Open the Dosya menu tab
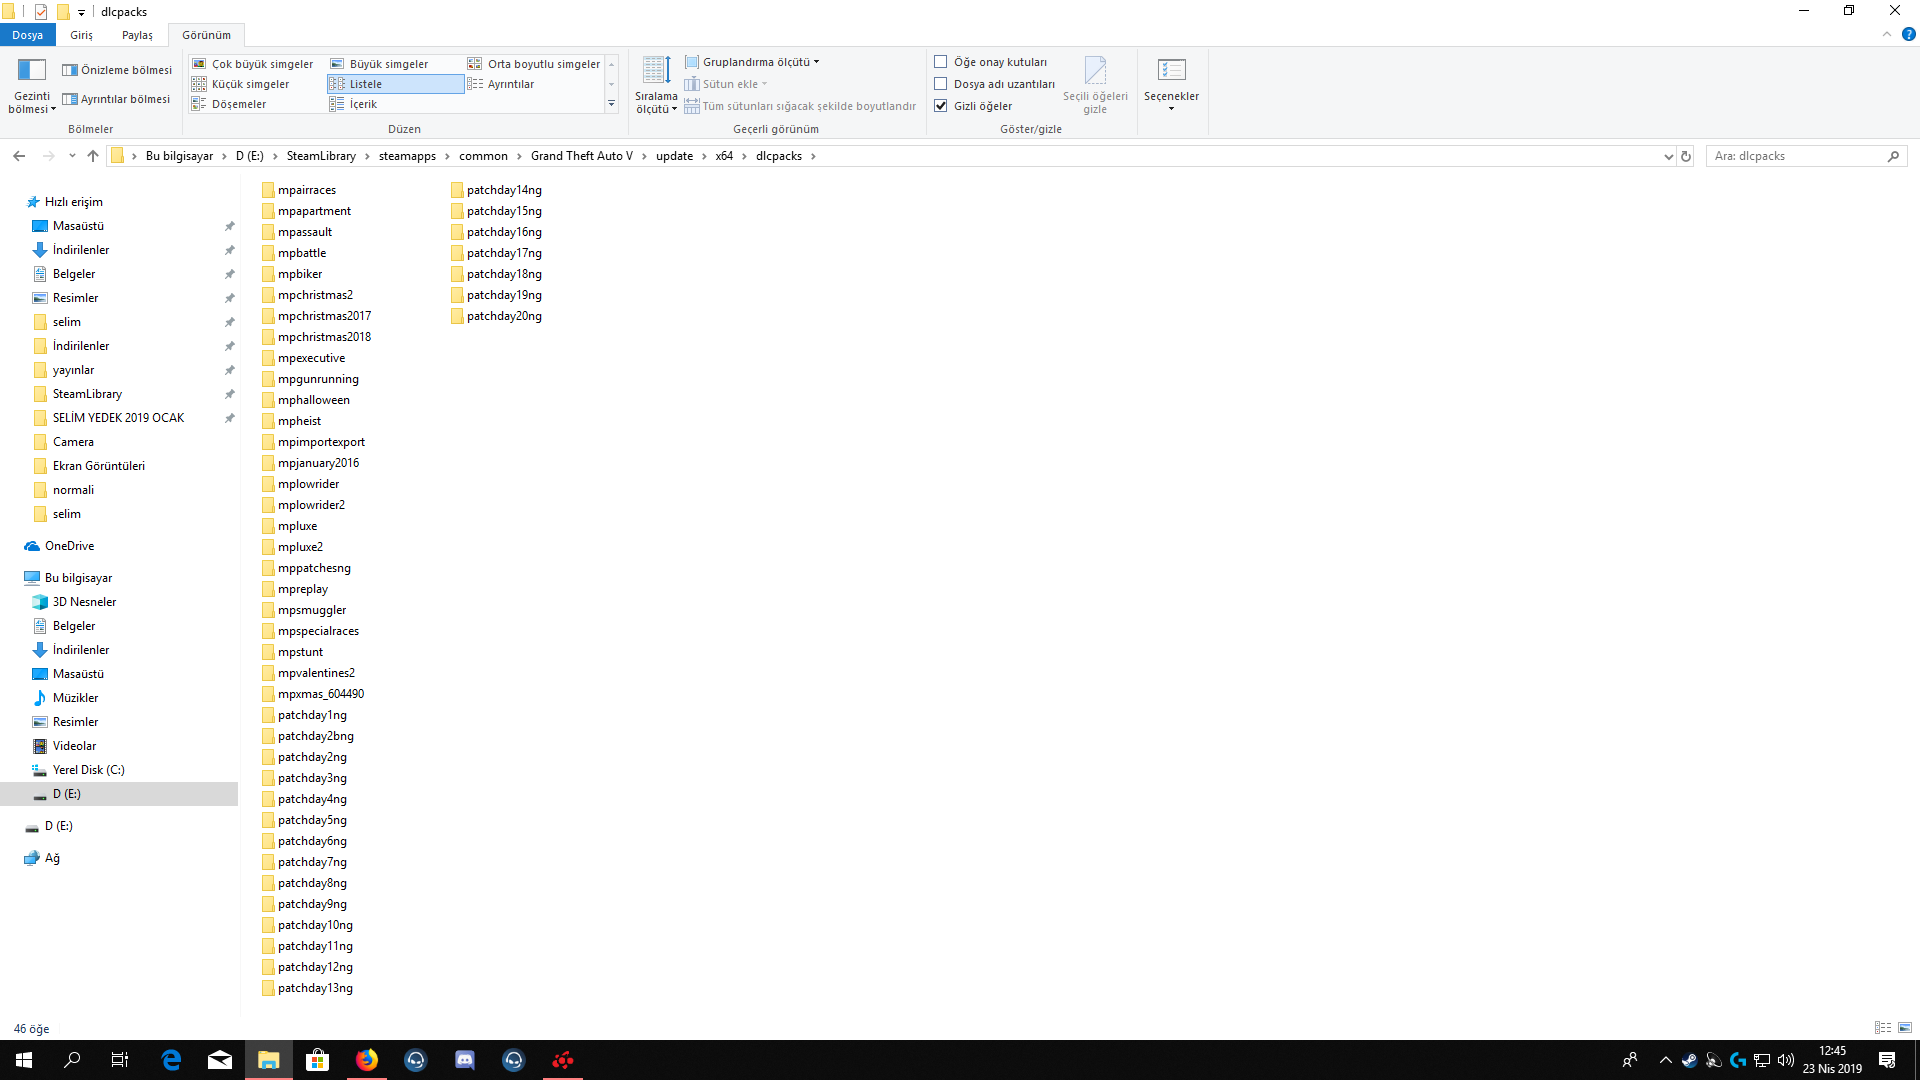The image size is (1920, 1080). (27, 35)
